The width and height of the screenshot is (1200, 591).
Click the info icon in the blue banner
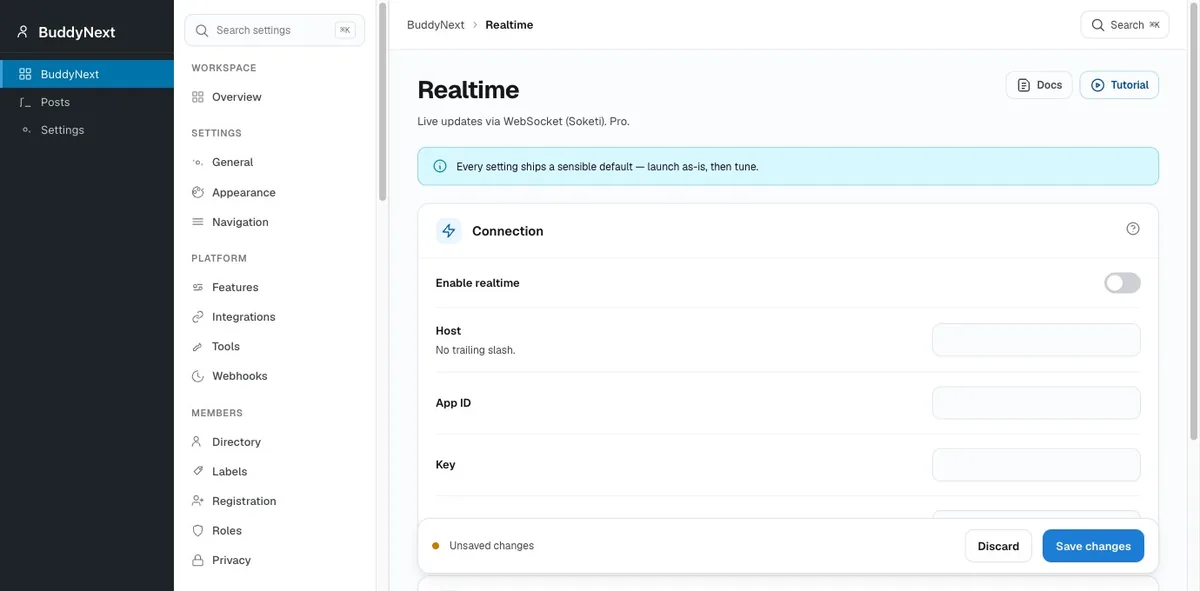tap(440, 166)
